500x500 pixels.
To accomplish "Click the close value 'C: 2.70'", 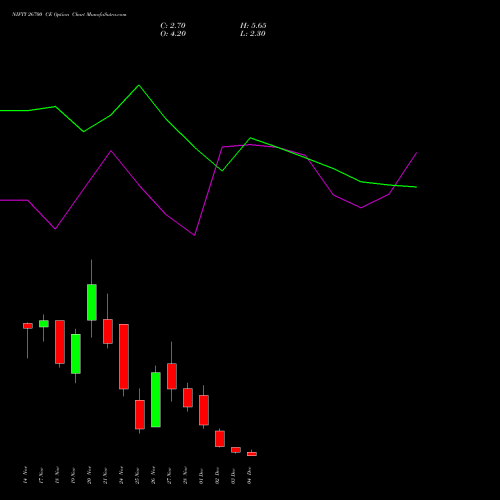I will (173, 26).
